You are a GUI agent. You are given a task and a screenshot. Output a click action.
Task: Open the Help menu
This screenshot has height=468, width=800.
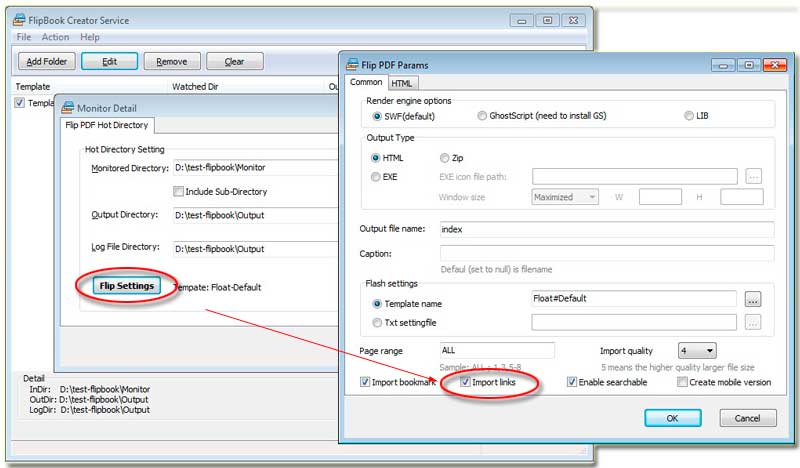90,37
